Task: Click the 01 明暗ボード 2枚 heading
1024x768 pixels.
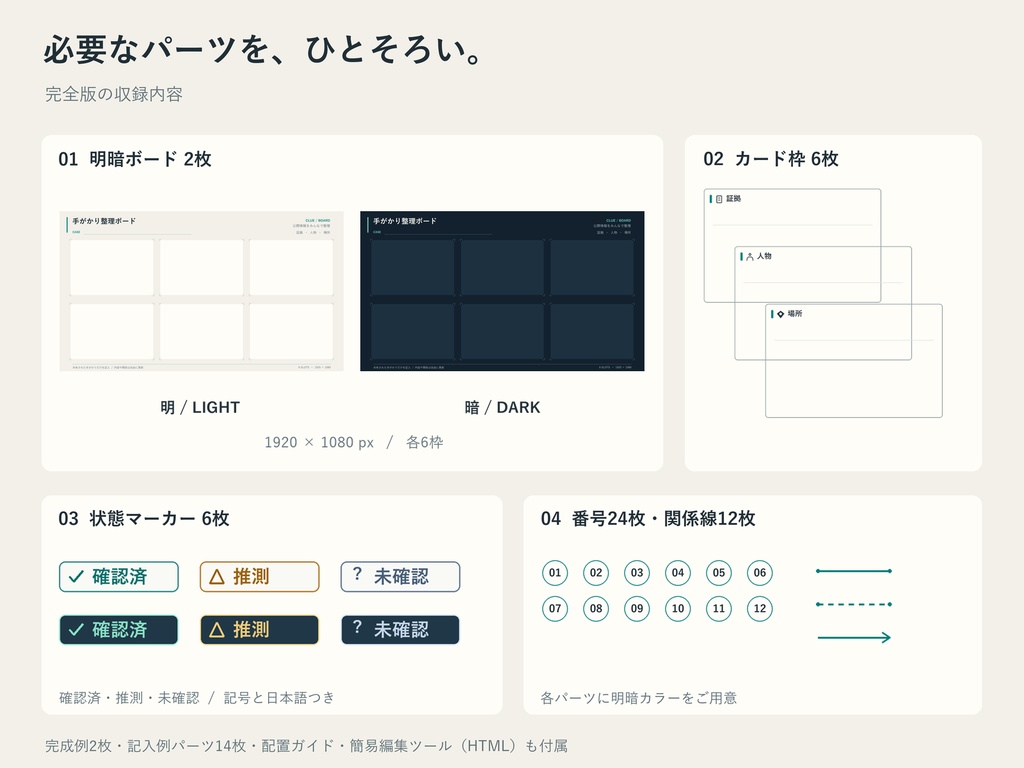Action: tap(135, 159)
